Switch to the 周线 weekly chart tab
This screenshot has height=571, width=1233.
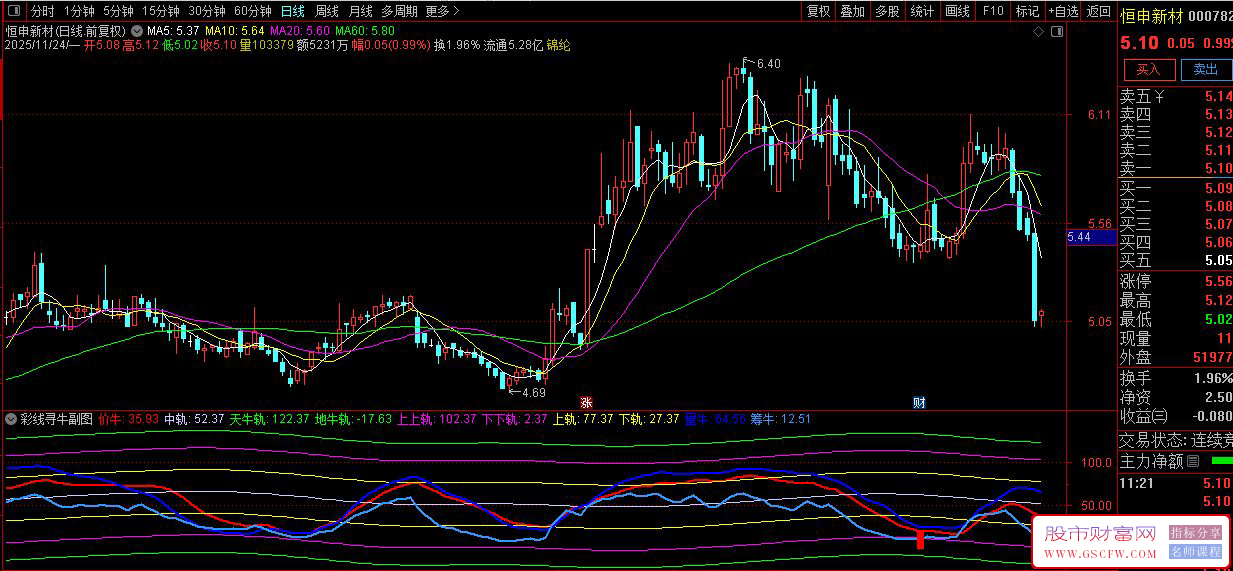point(327,12)
